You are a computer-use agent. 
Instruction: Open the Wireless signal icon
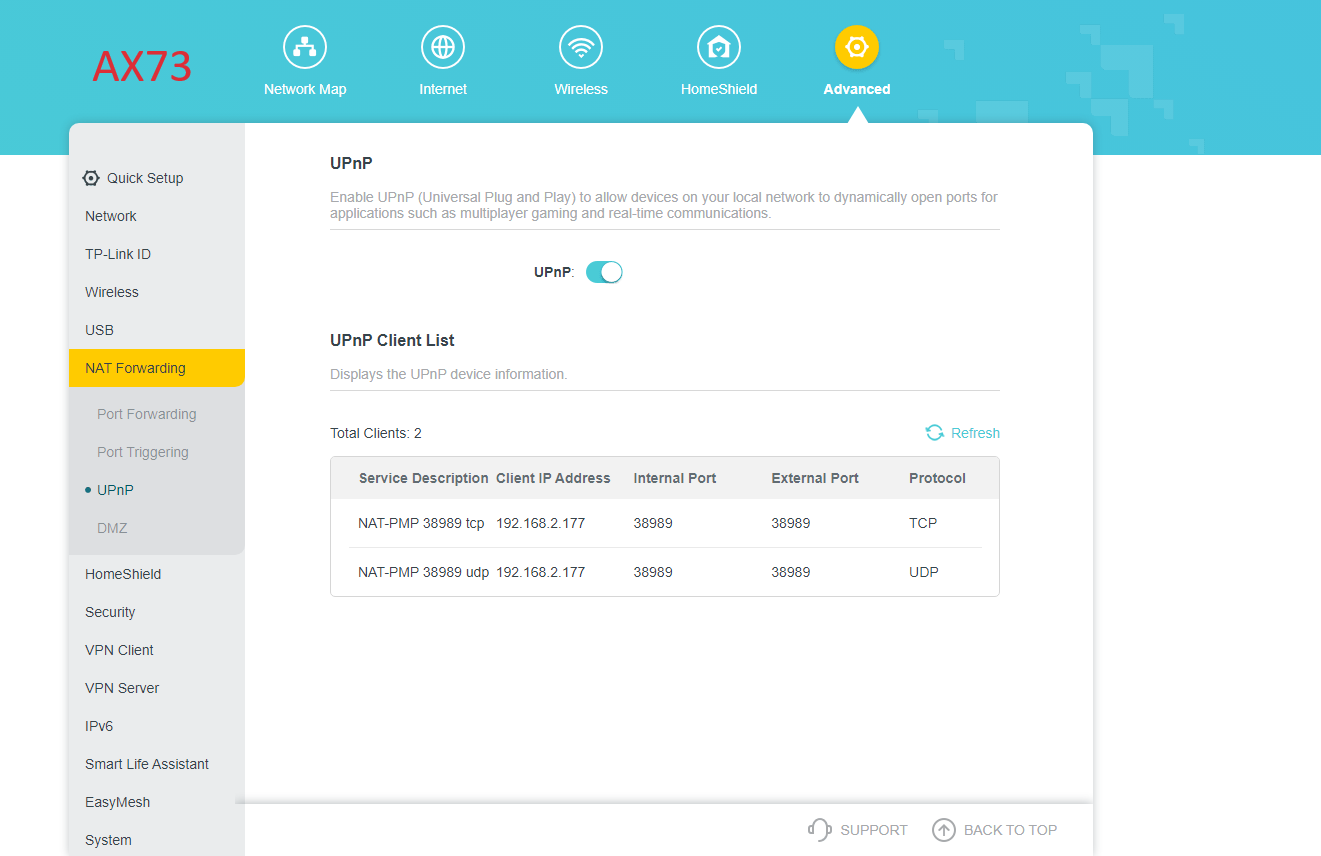581,47
